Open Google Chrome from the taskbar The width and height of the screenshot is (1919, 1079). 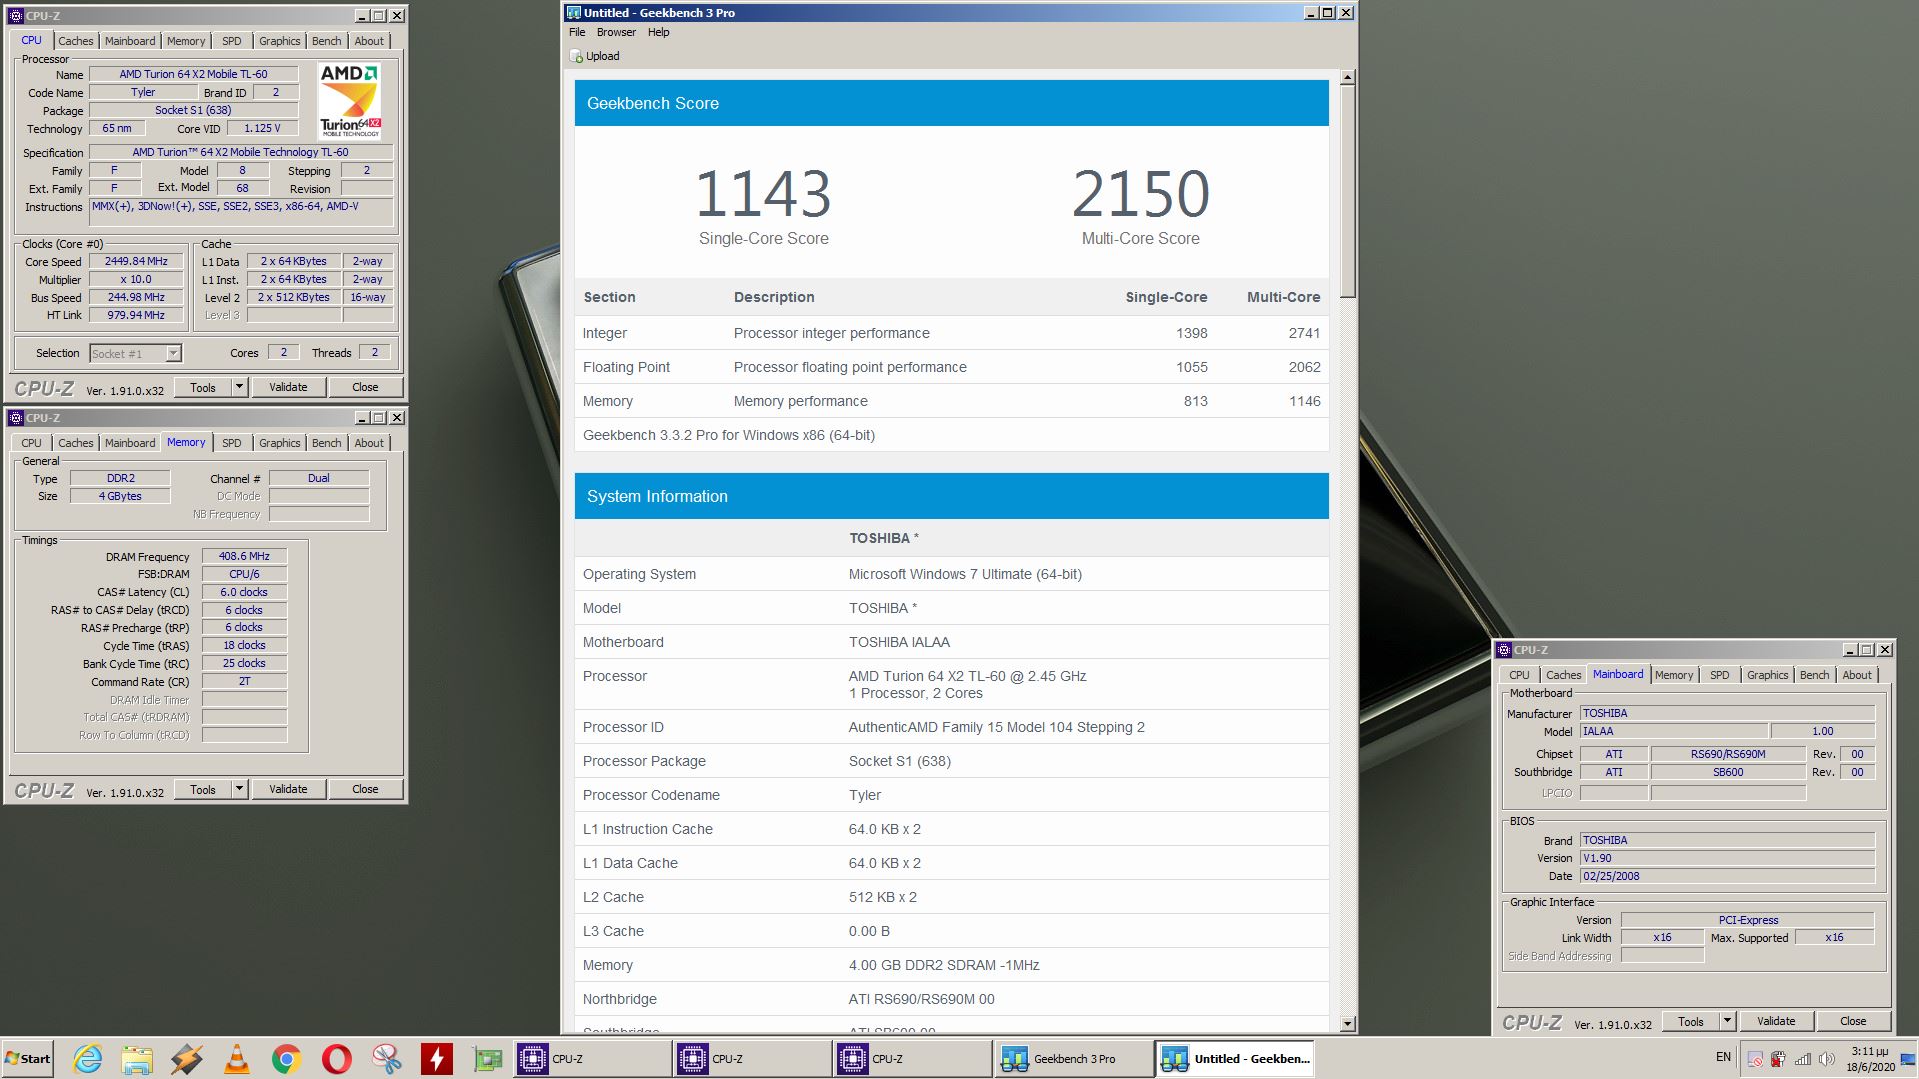pyautogui.click(x=287, y=1058)
